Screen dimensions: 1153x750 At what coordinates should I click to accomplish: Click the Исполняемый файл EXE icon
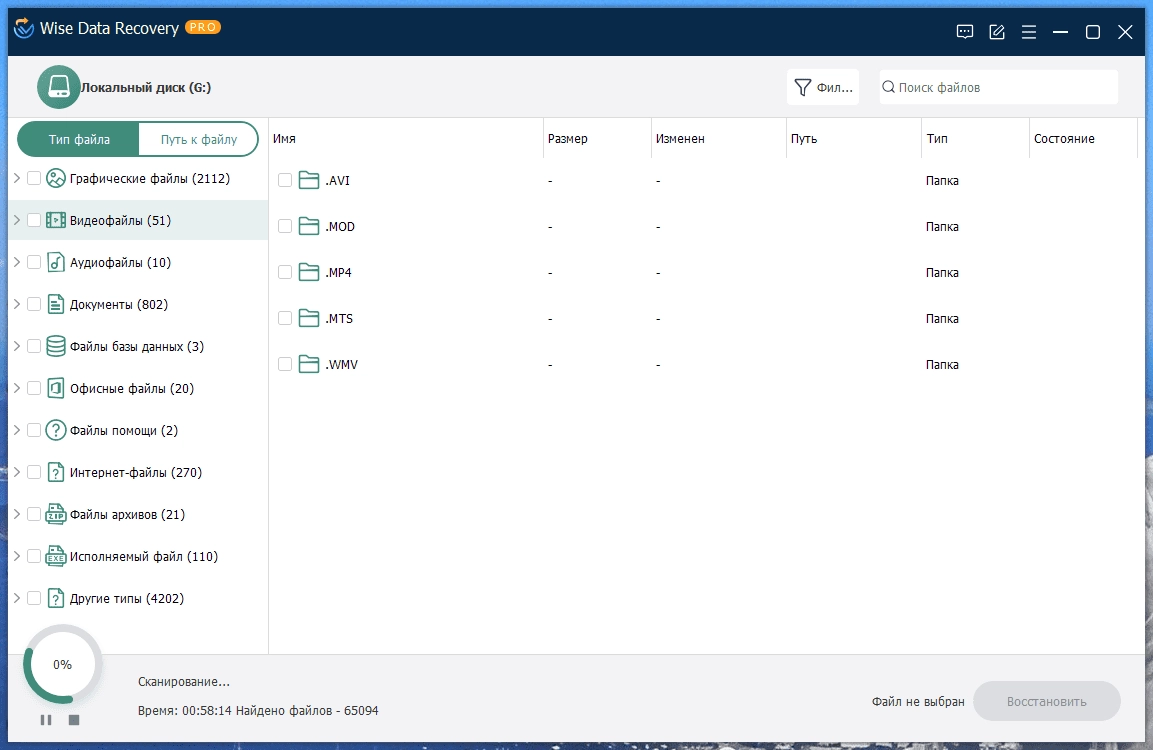tap(56, 555)
